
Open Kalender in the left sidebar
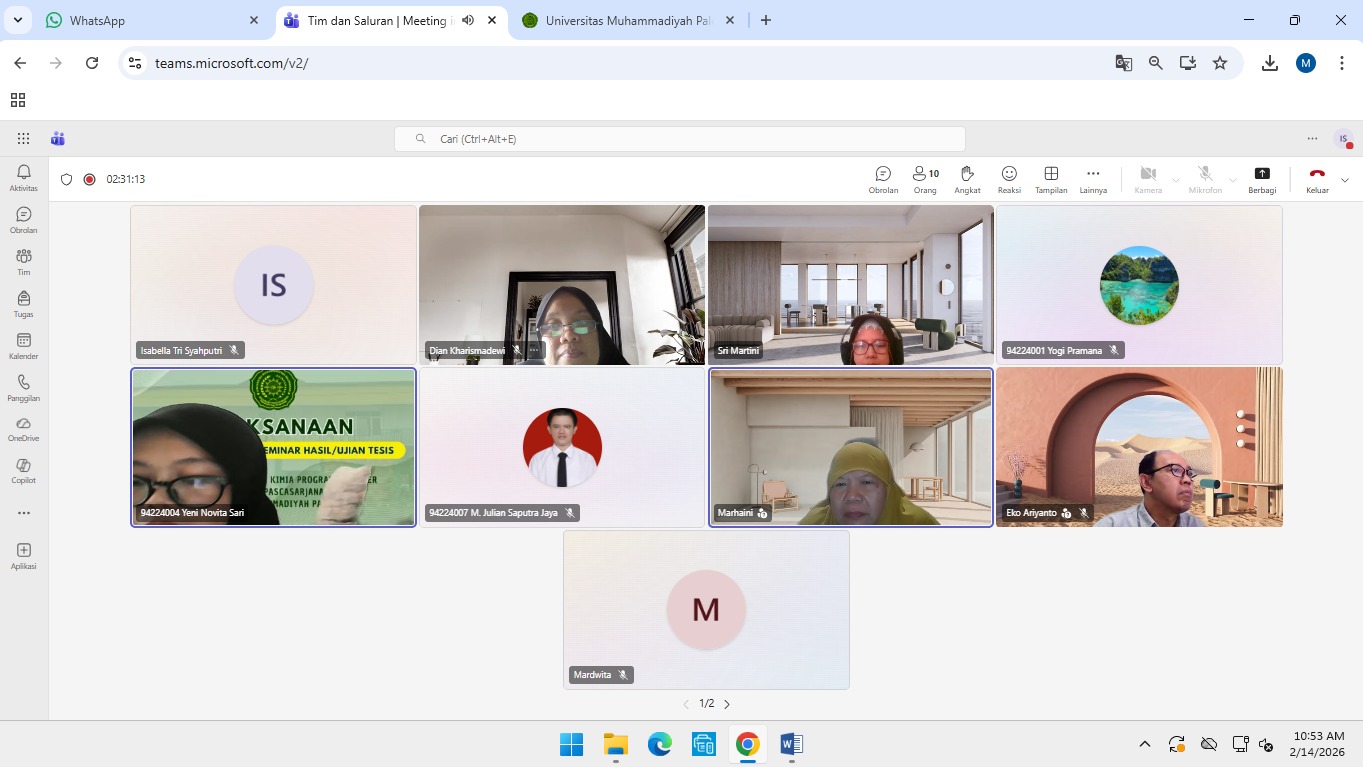24,346
